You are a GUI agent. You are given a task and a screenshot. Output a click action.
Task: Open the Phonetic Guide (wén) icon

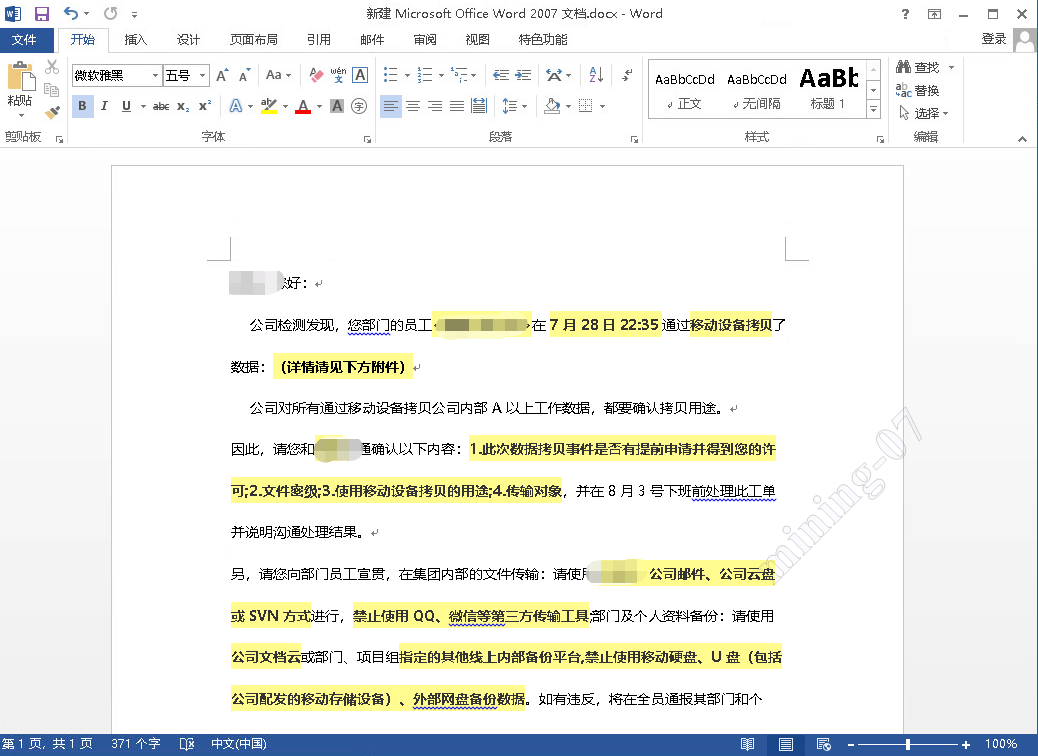tap(339, 73)
